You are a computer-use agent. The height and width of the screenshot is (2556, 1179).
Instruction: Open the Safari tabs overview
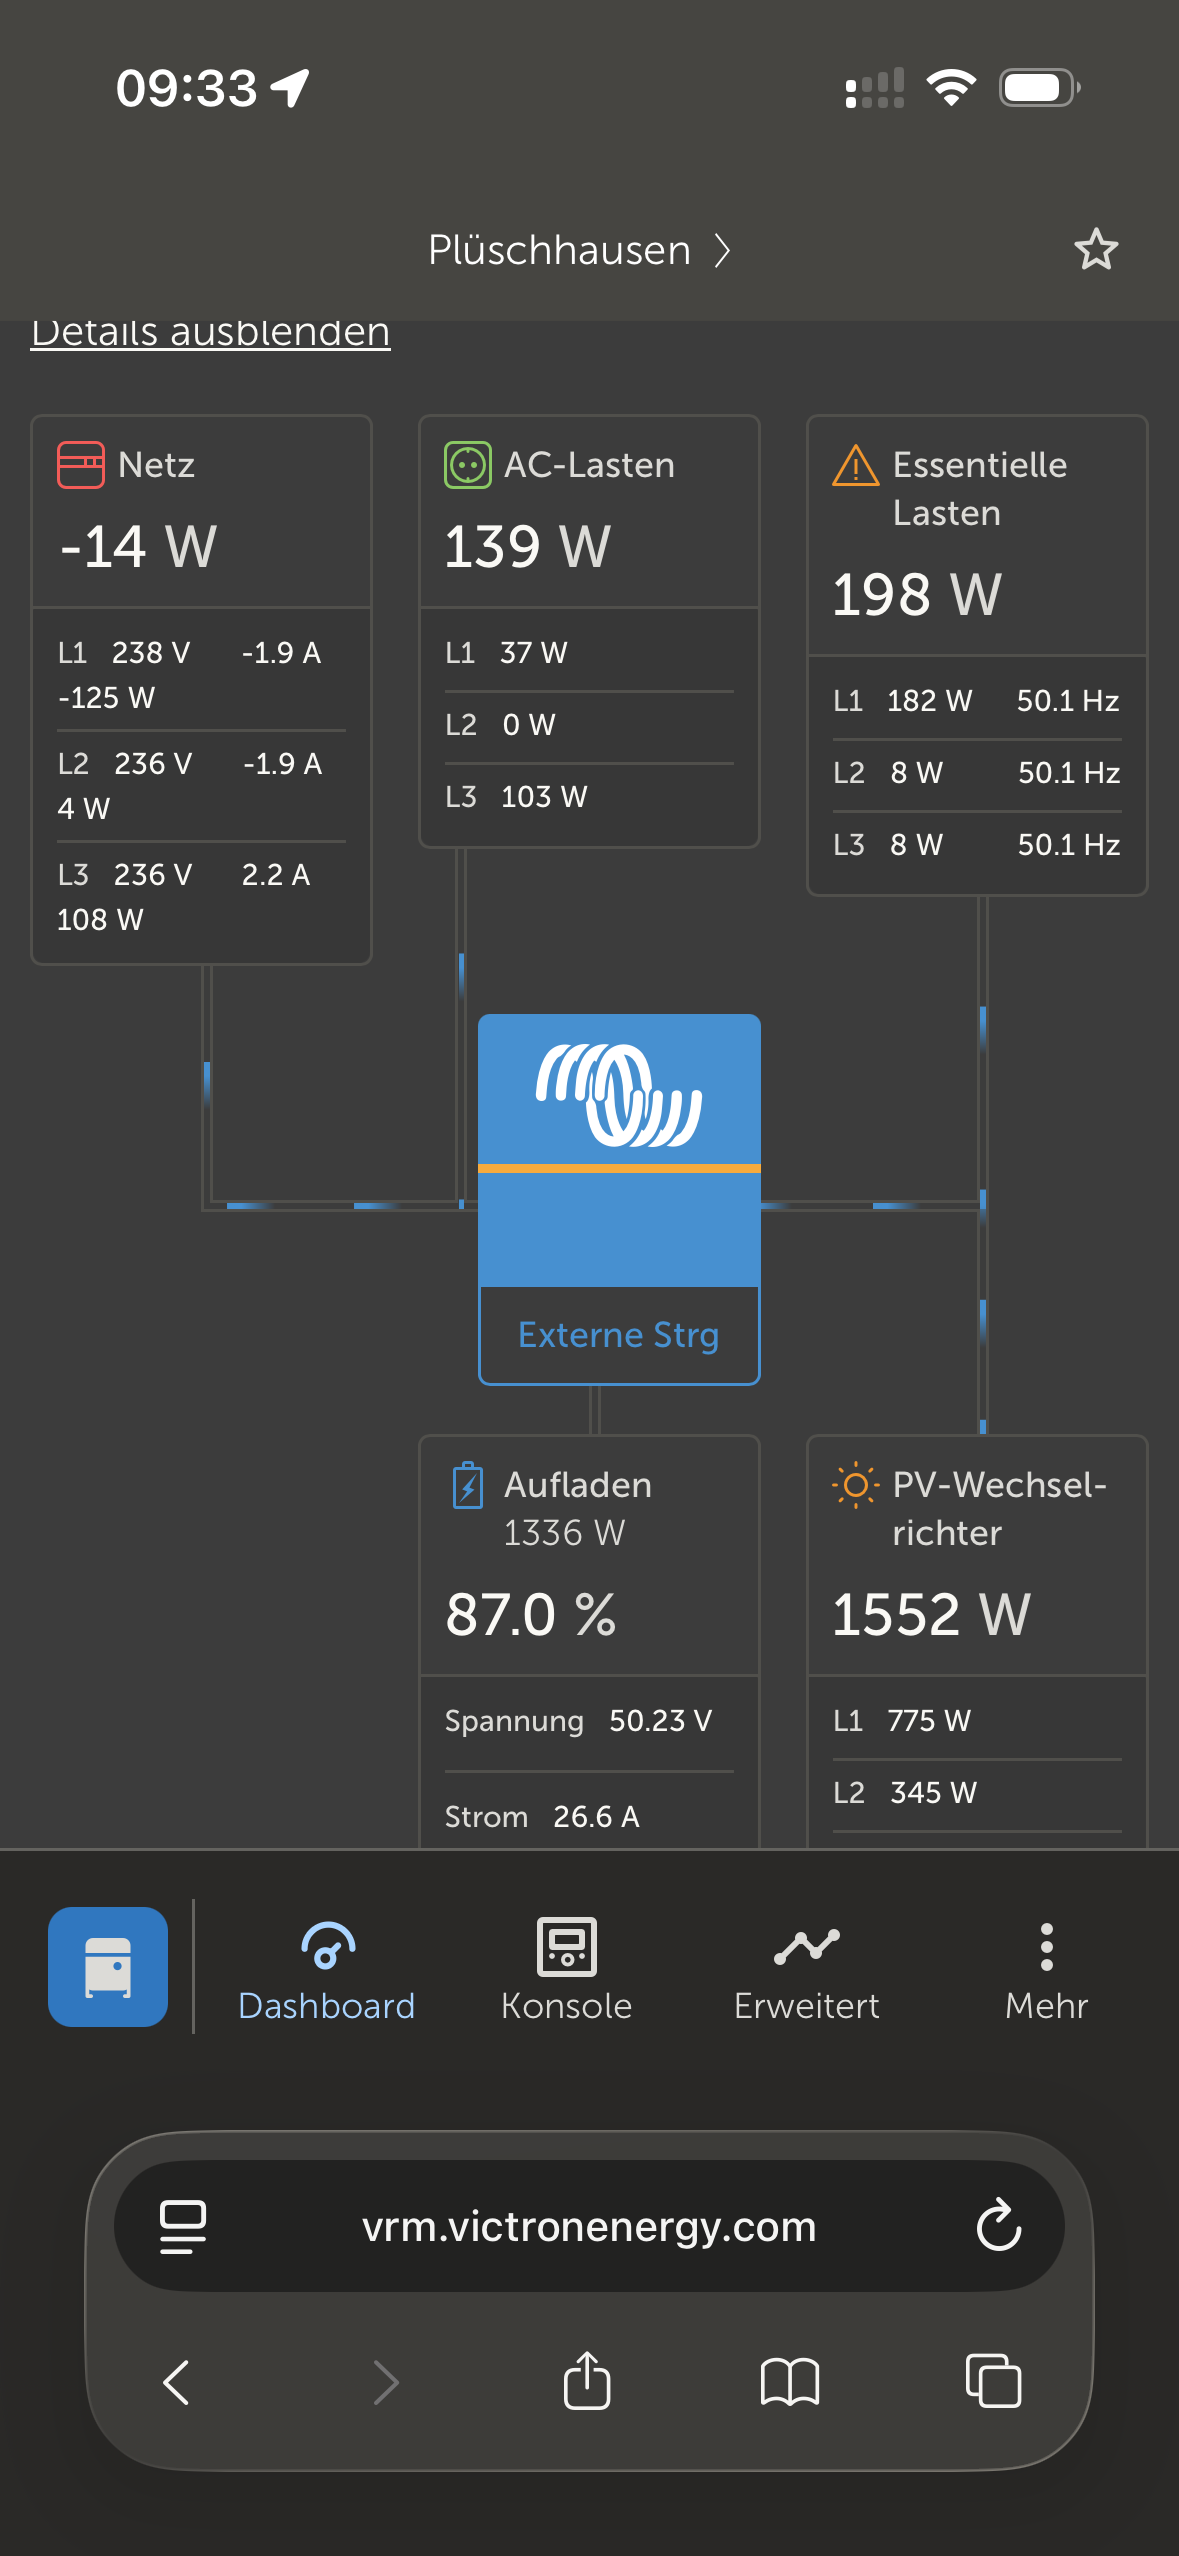pyautogui.click(x=993, y=2381)
